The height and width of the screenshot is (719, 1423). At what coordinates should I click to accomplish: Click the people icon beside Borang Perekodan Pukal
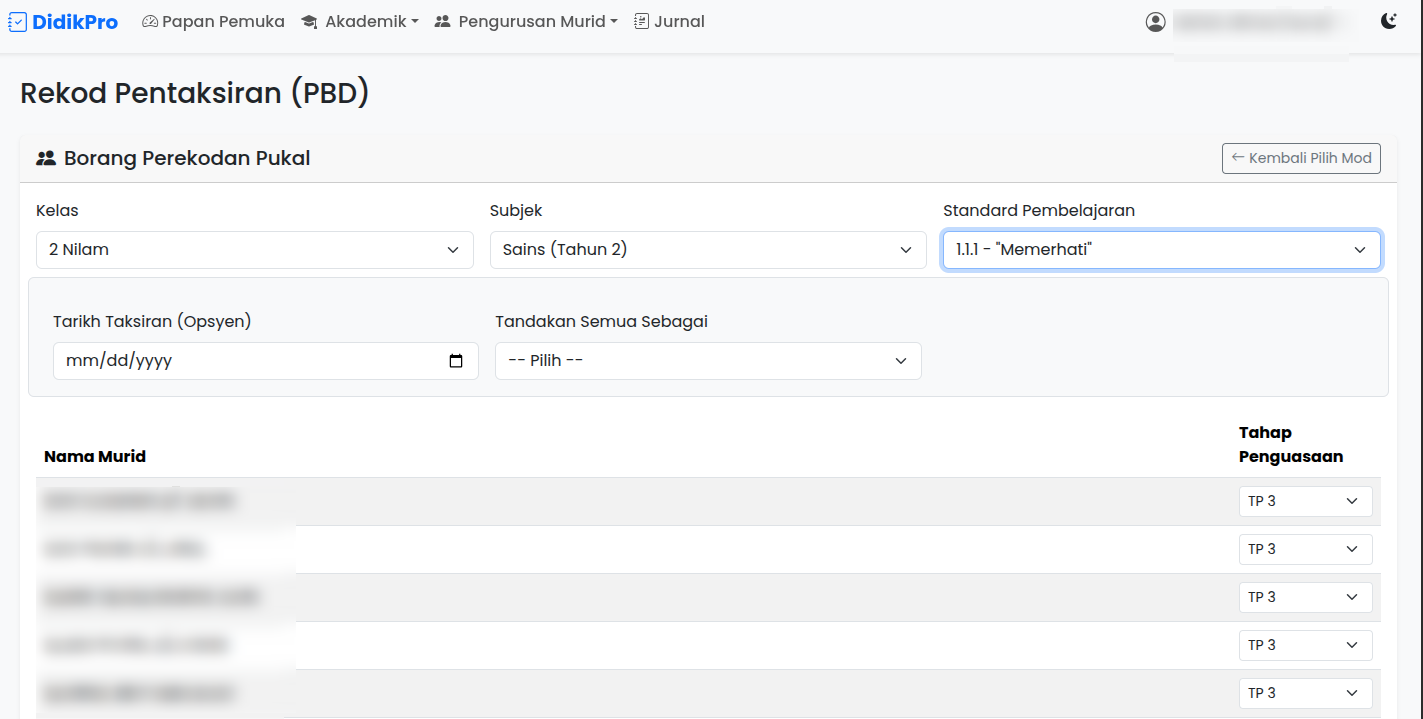46,157
